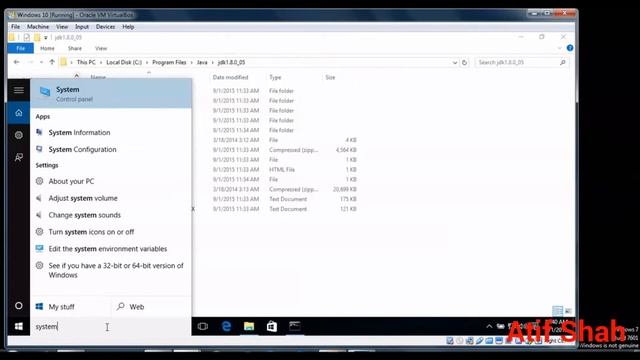
Task: Click the hamburger menu in Start panel
Action: tap(19, 90)
